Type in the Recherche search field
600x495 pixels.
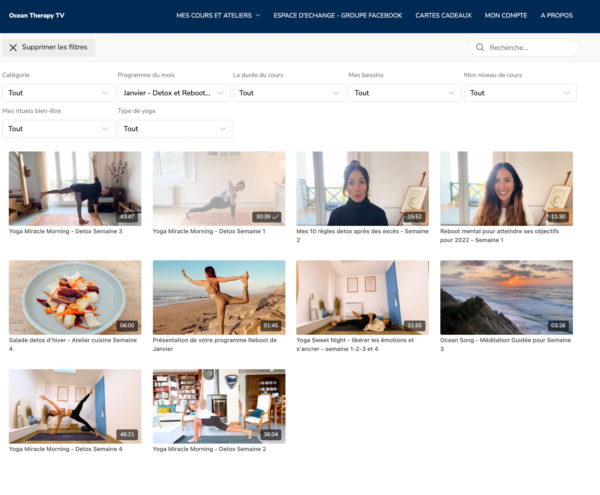tap(530, 47)
